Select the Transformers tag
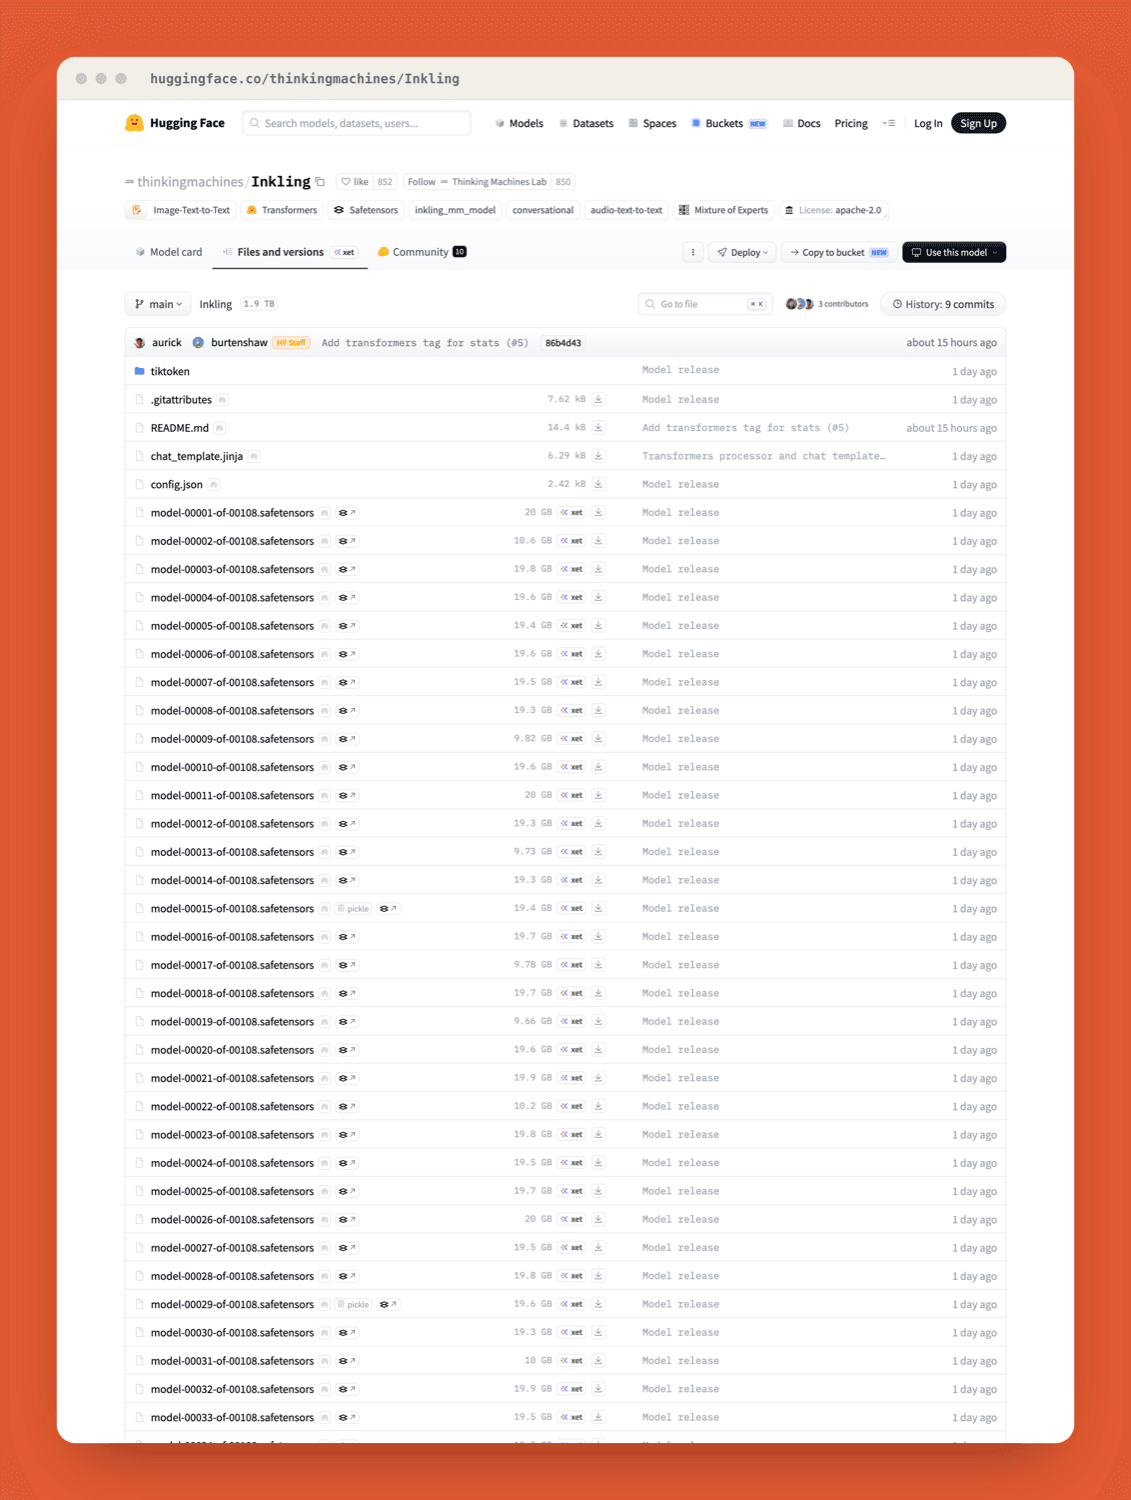Screen dimensions: 1131x1500 [281, 210]
